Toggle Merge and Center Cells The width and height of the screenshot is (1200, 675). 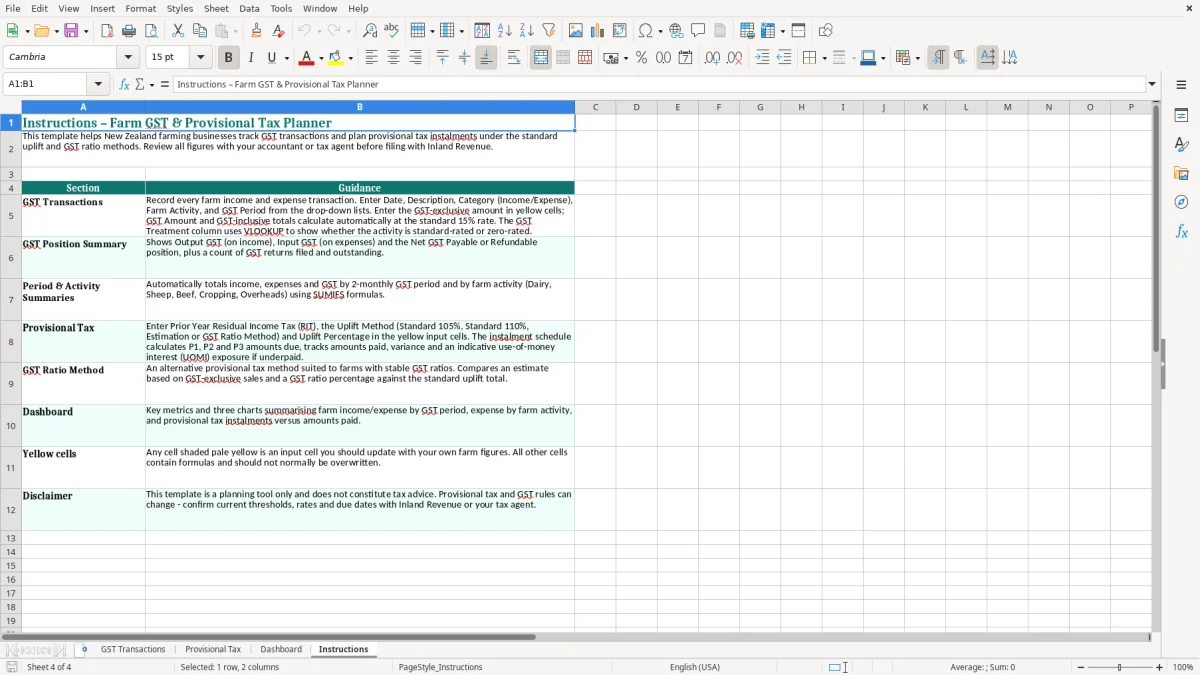[541, 58]
